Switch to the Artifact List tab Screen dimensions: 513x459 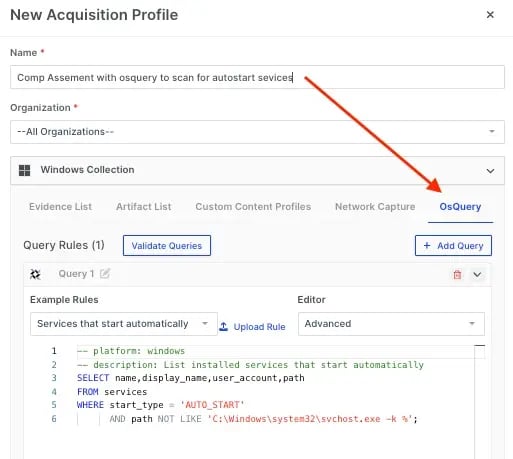click(144, 207)
